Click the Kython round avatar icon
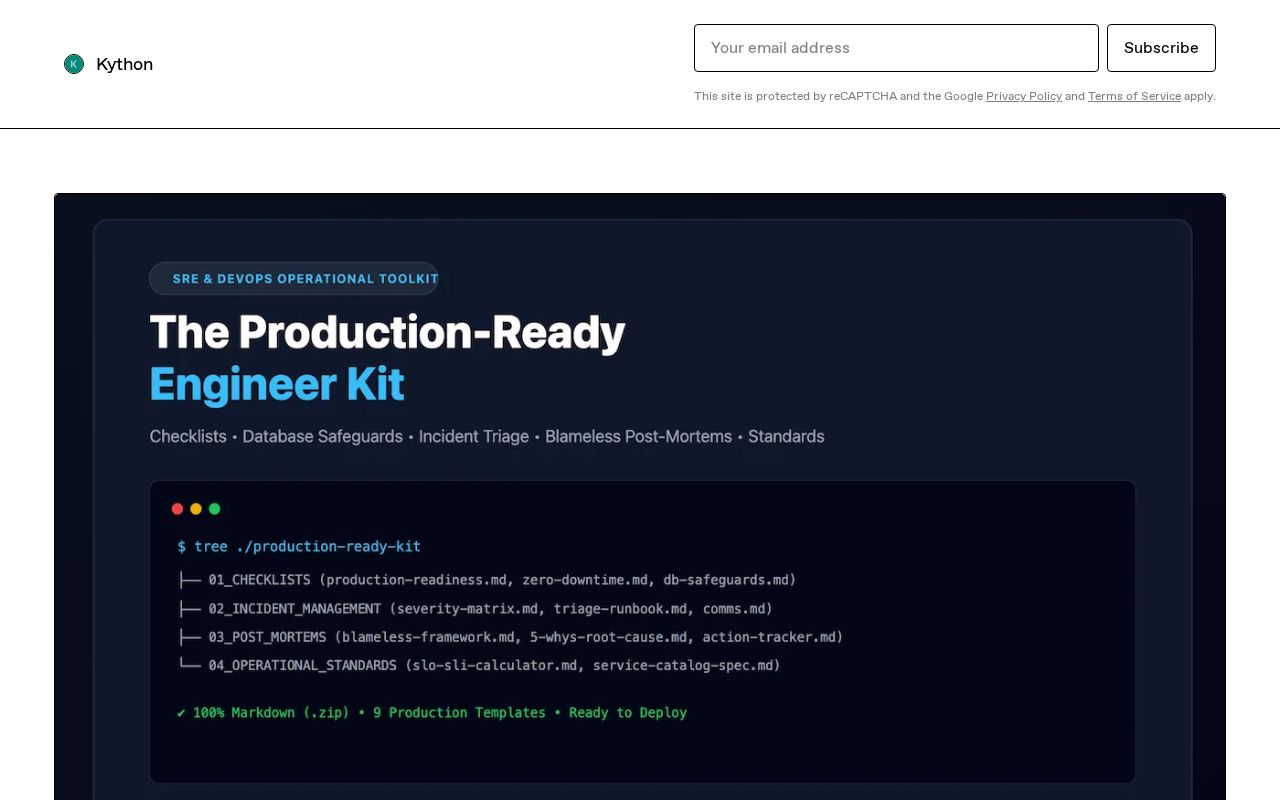 74,64
